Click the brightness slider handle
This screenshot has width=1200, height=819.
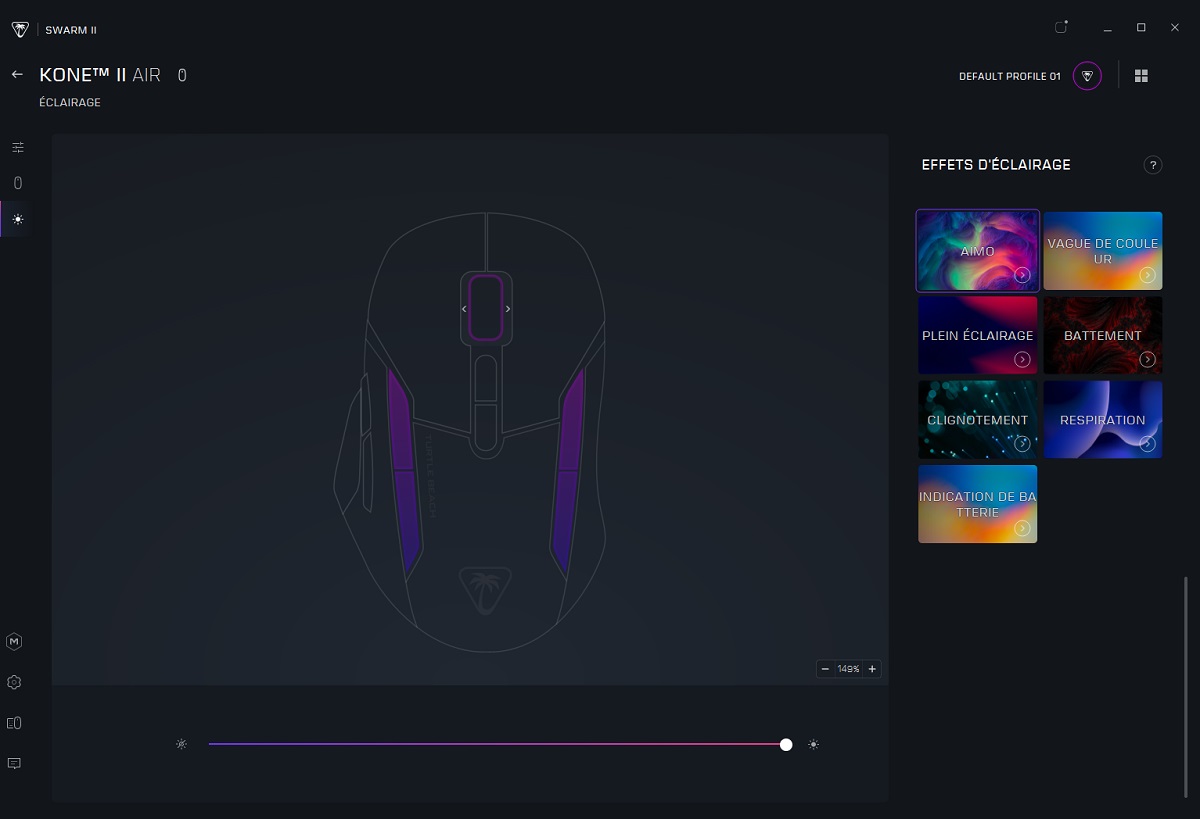tap(786, 744)
